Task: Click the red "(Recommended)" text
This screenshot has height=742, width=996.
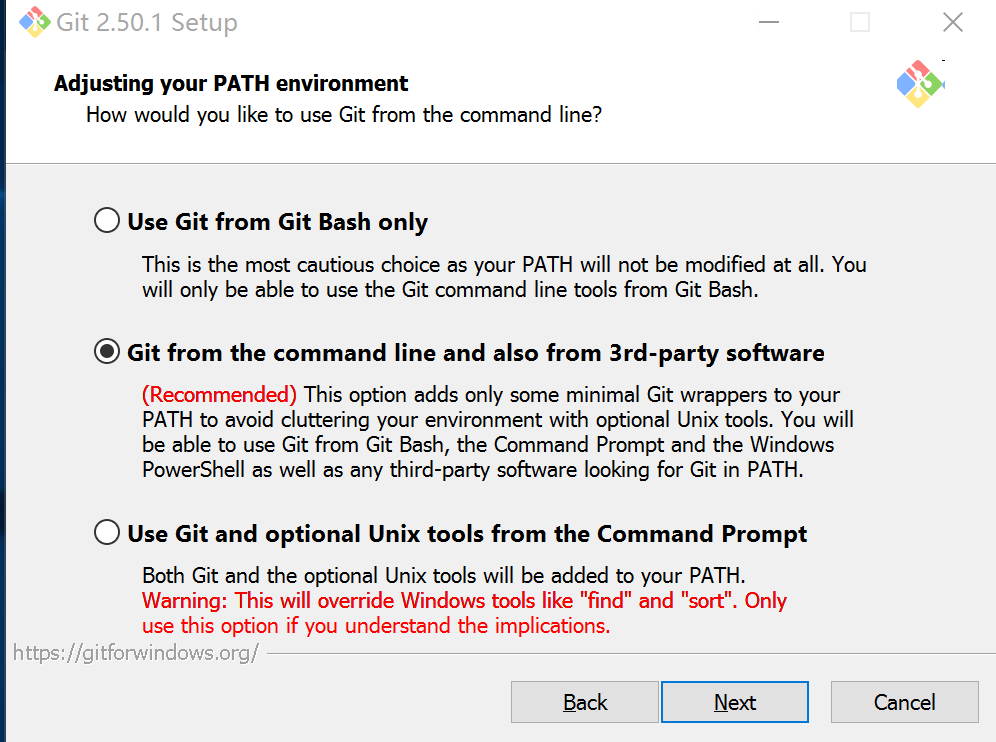Action: tap(219, 395)
